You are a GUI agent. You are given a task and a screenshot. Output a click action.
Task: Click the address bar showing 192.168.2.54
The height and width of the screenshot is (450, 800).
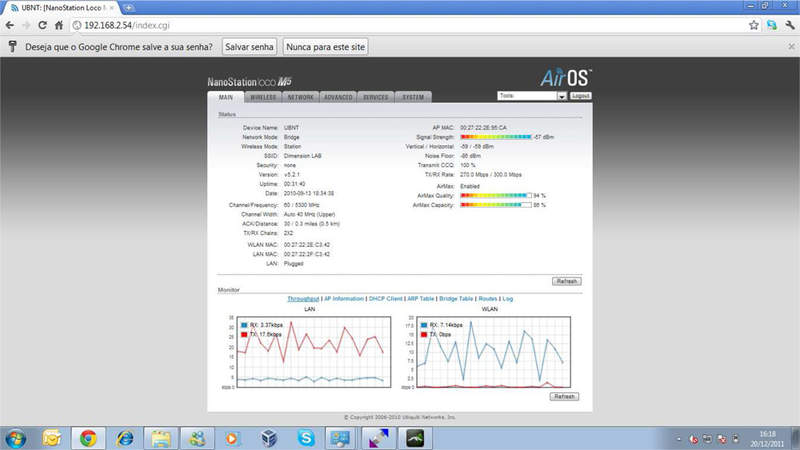[x=408, y=25]
